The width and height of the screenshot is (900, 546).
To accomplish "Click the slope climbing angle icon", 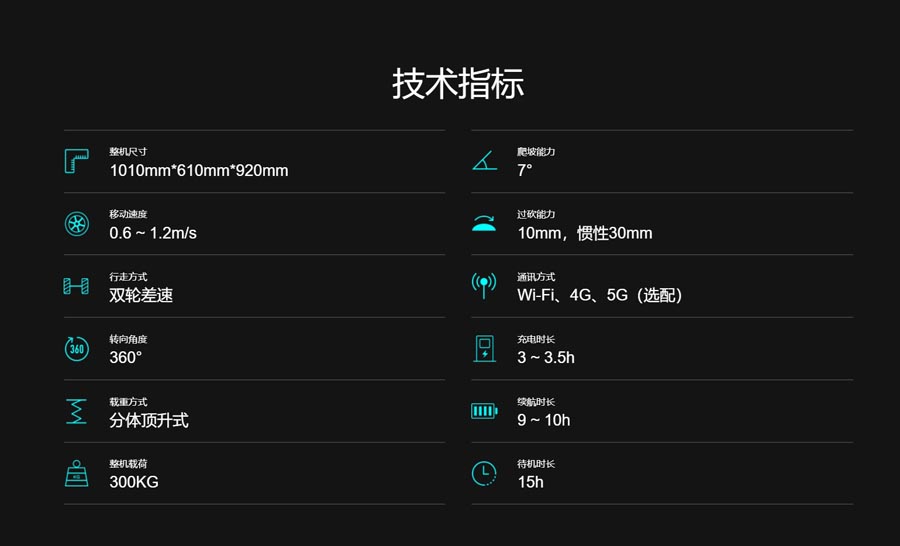I will tap(484, 161).
